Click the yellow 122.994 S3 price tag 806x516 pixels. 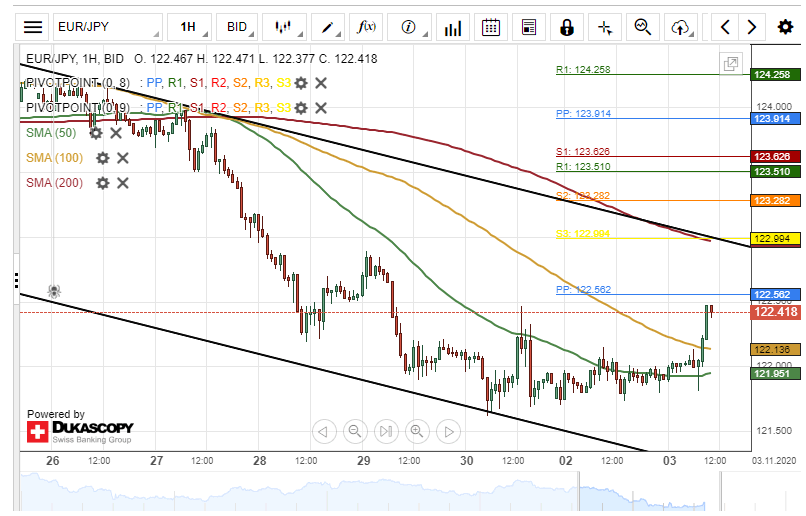point(775,238)
